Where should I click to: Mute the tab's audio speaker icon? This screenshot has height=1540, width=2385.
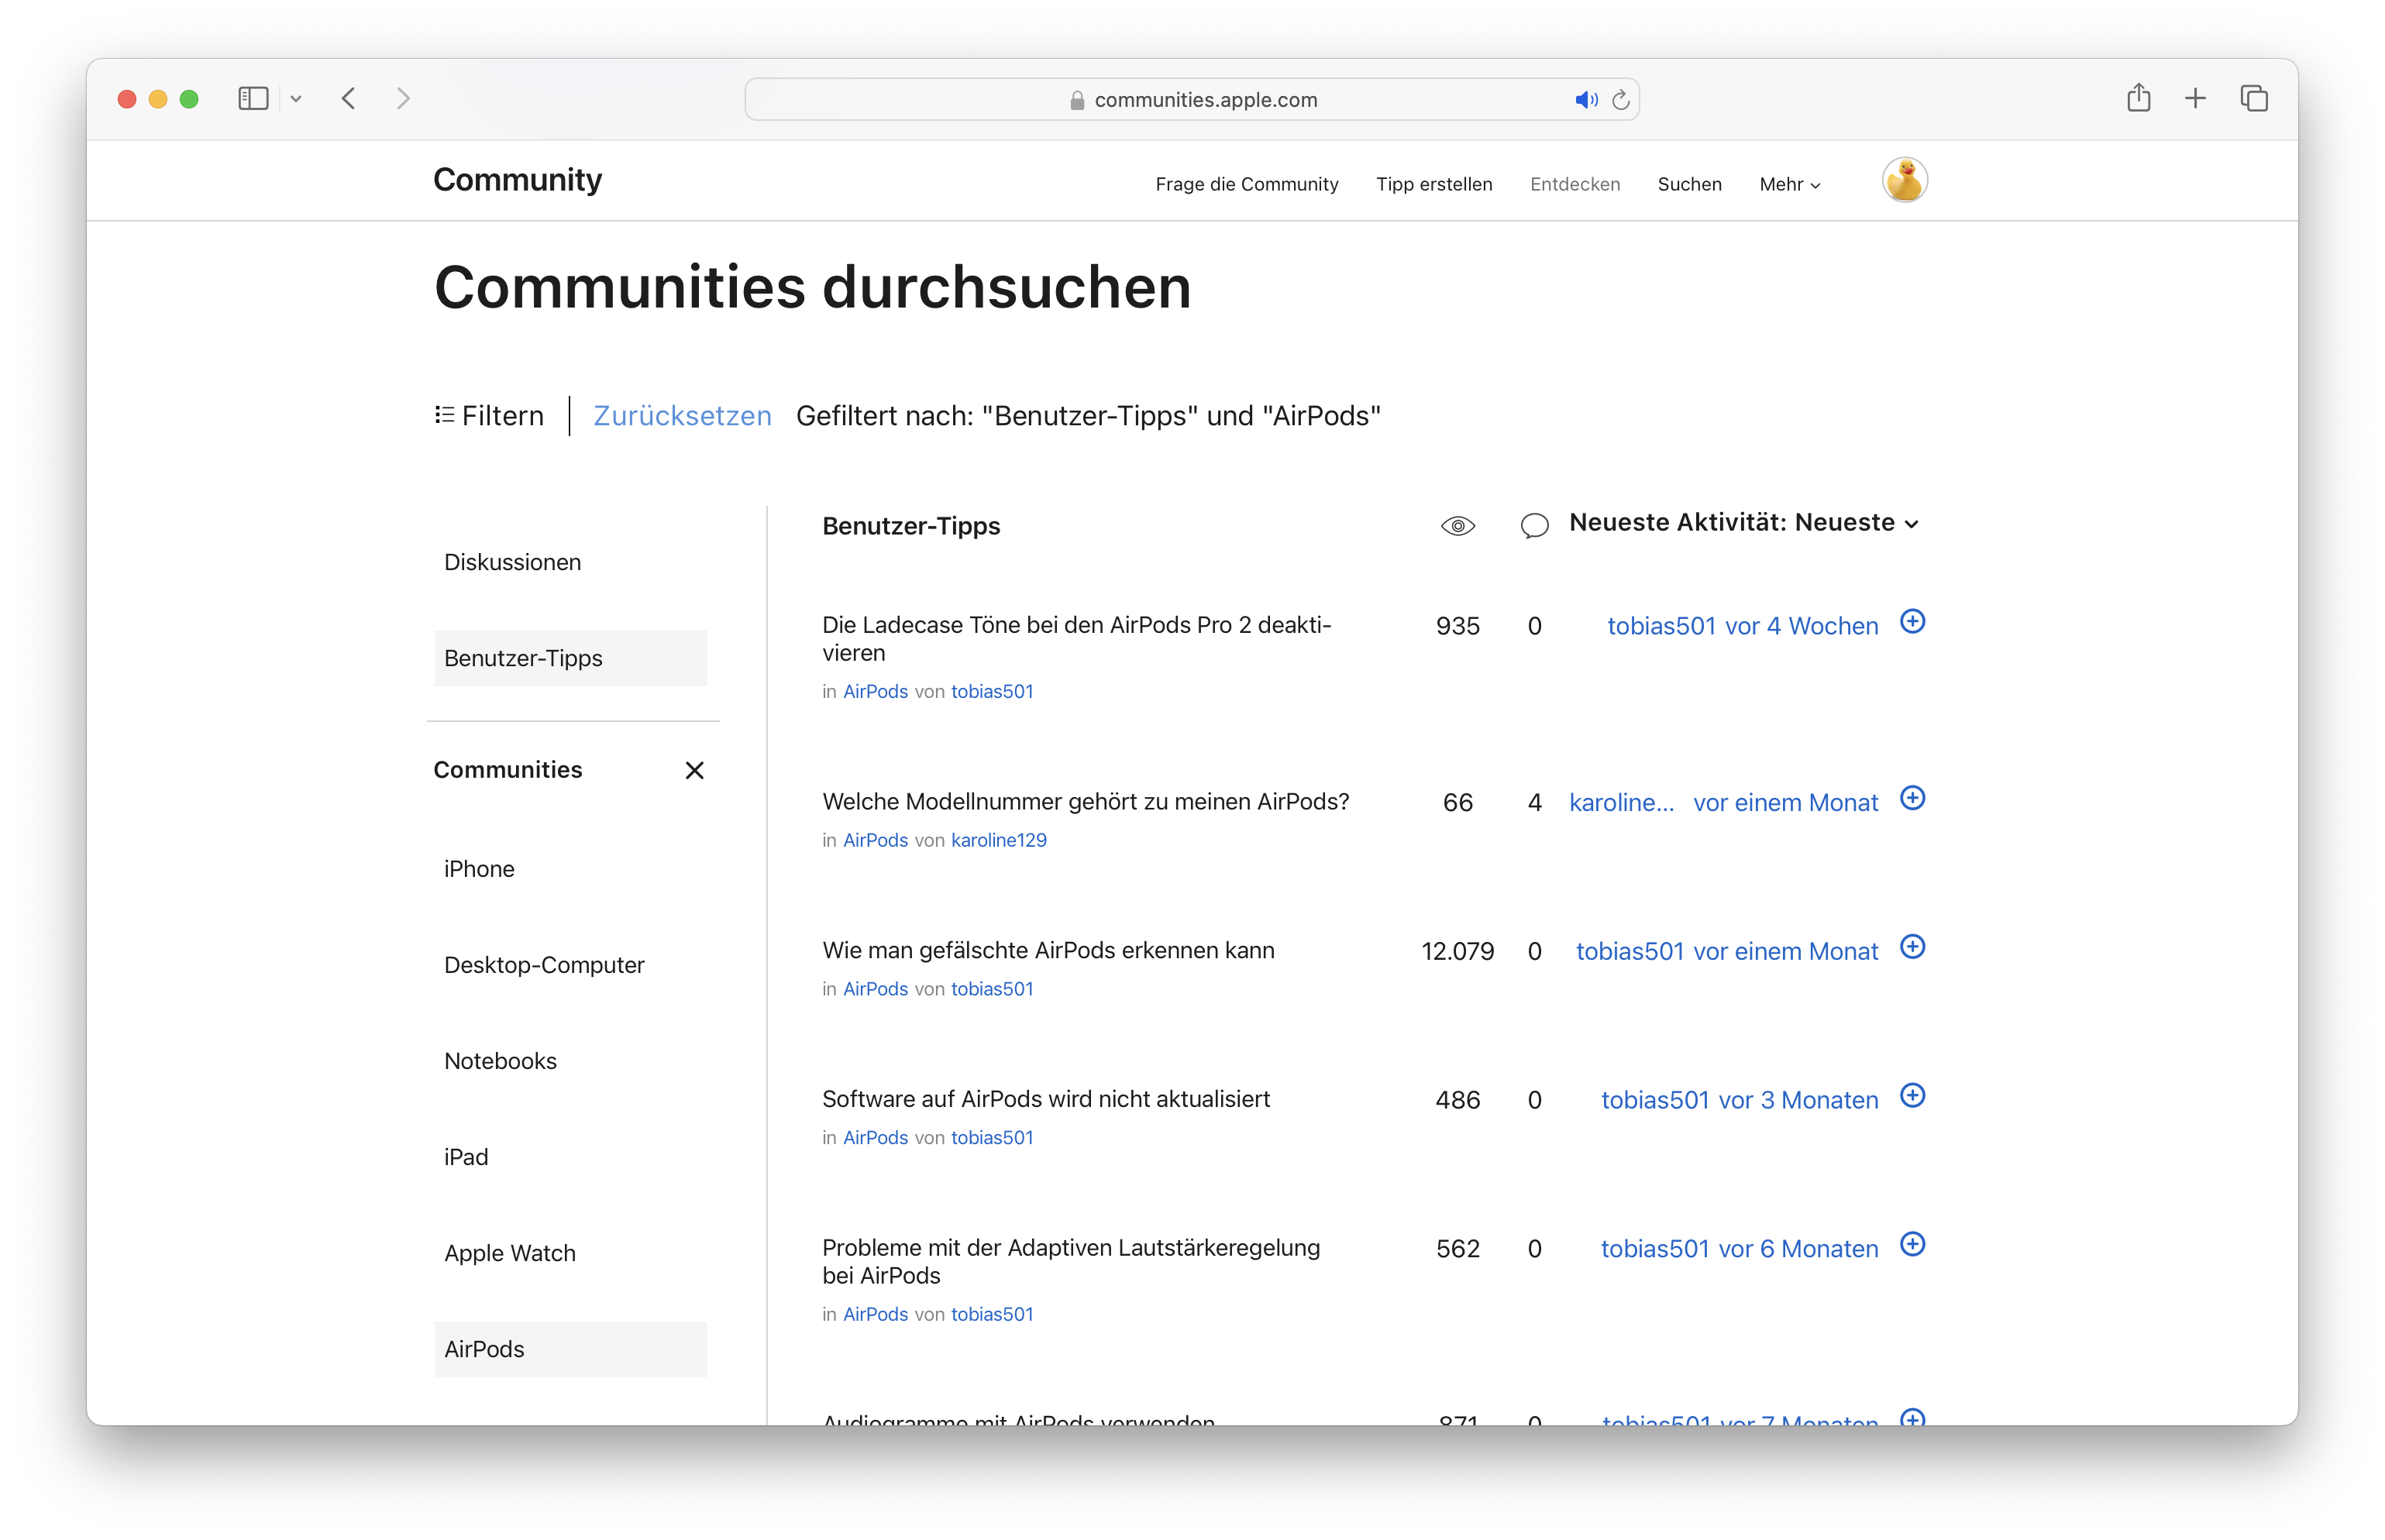tap(1585, 100)
